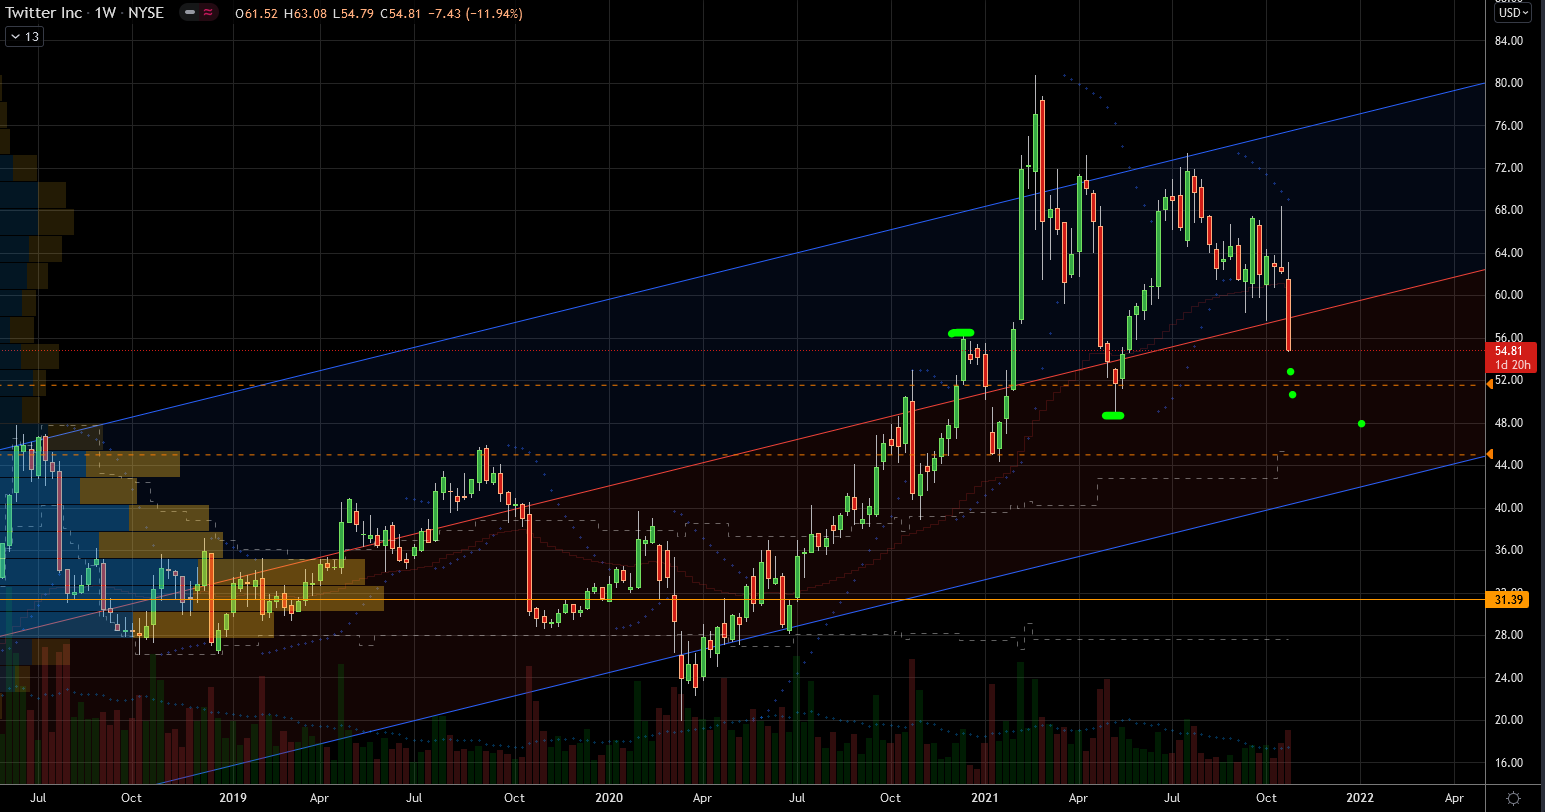Image resolution: width=1545 pixels, height=812 pixels.
Task: Click the 1d 20h bar countdown
Action: (x=1511, y=365)
